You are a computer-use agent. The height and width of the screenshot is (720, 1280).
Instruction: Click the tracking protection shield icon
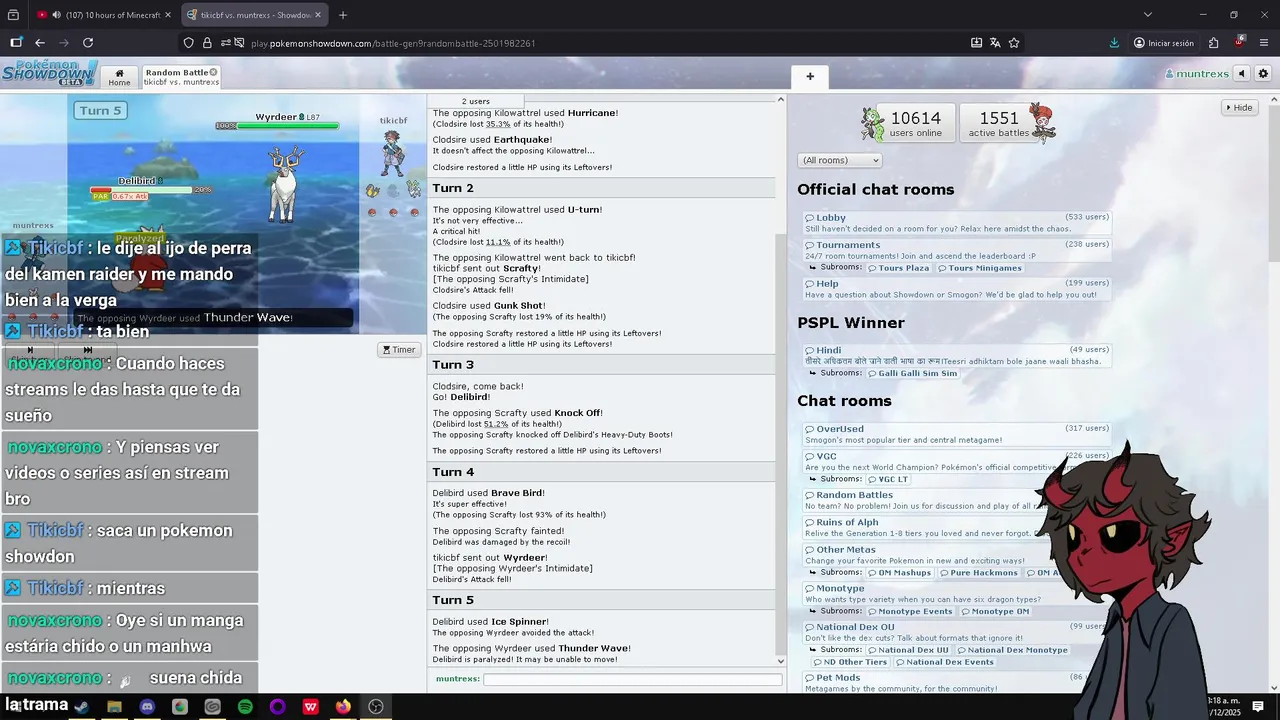pyautogui.click(x=188, y=43)
